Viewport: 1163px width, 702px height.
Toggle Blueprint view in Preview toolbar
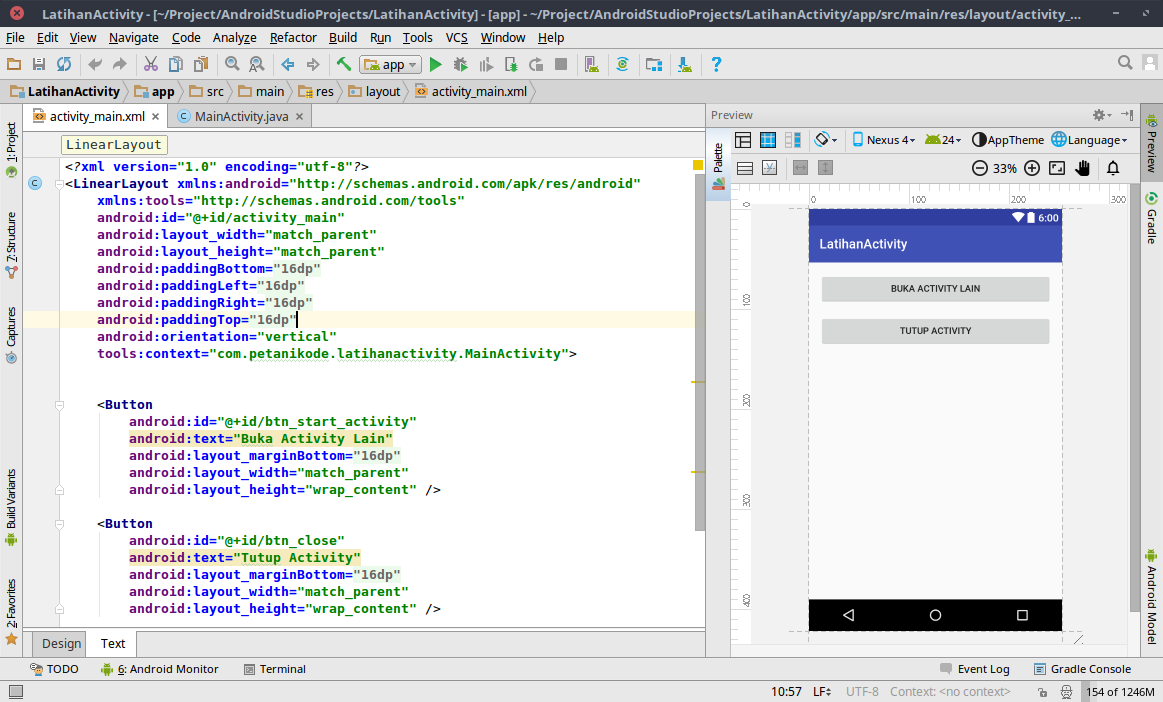pos(768,140)
